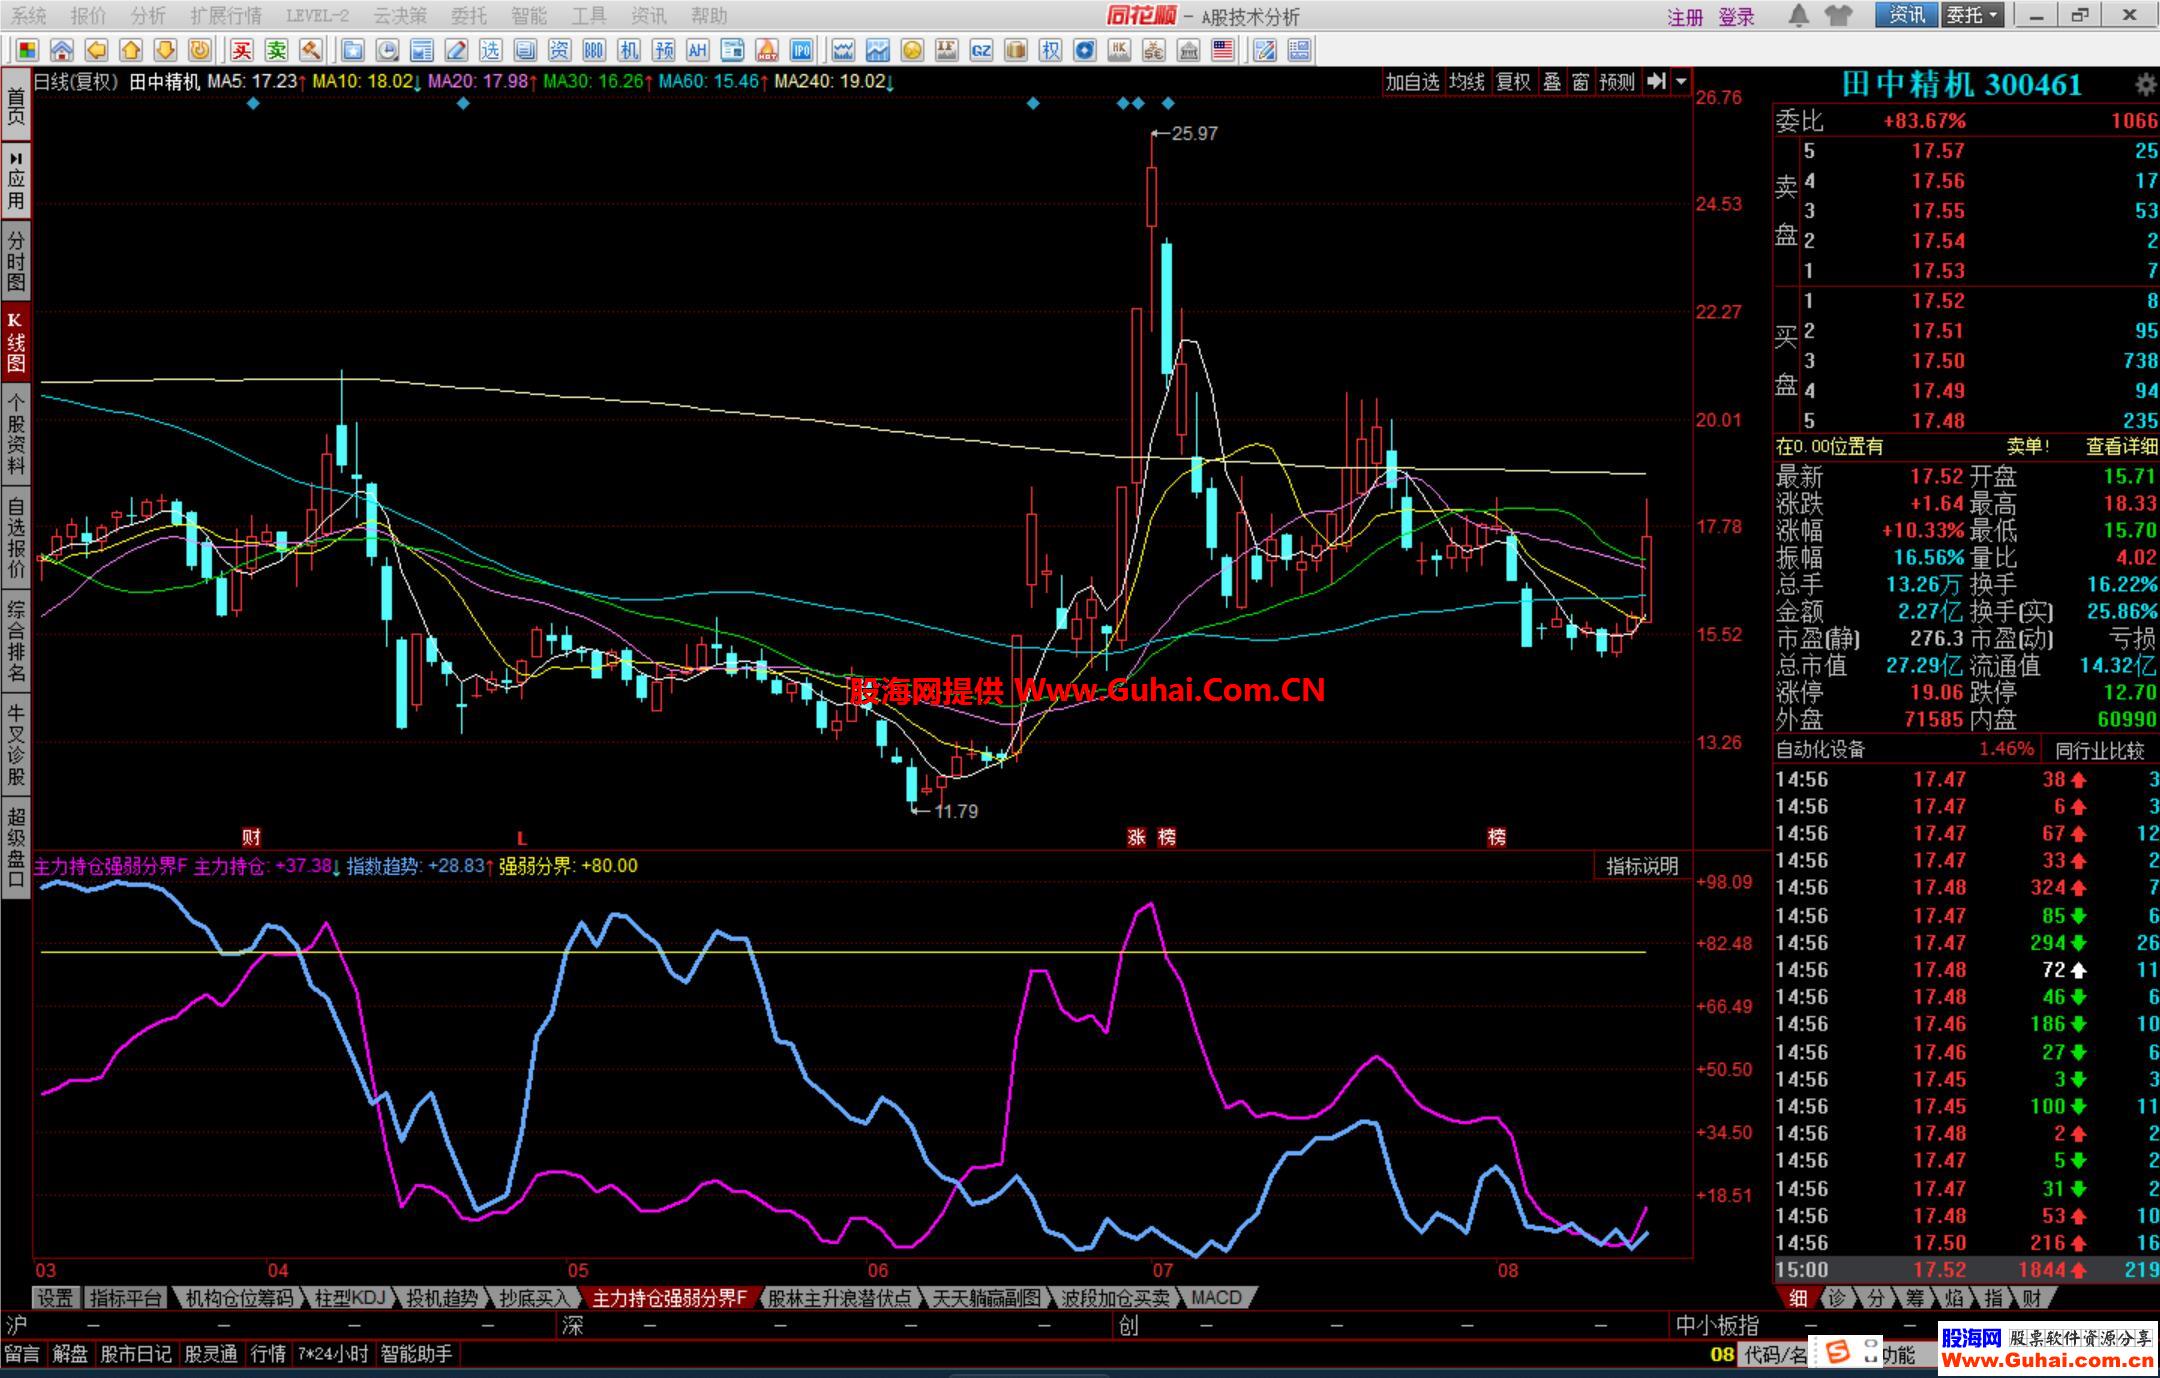Click the red 买 (buy) toolbar icon
Screen dimensions: 2160x1378
[241, 50]
